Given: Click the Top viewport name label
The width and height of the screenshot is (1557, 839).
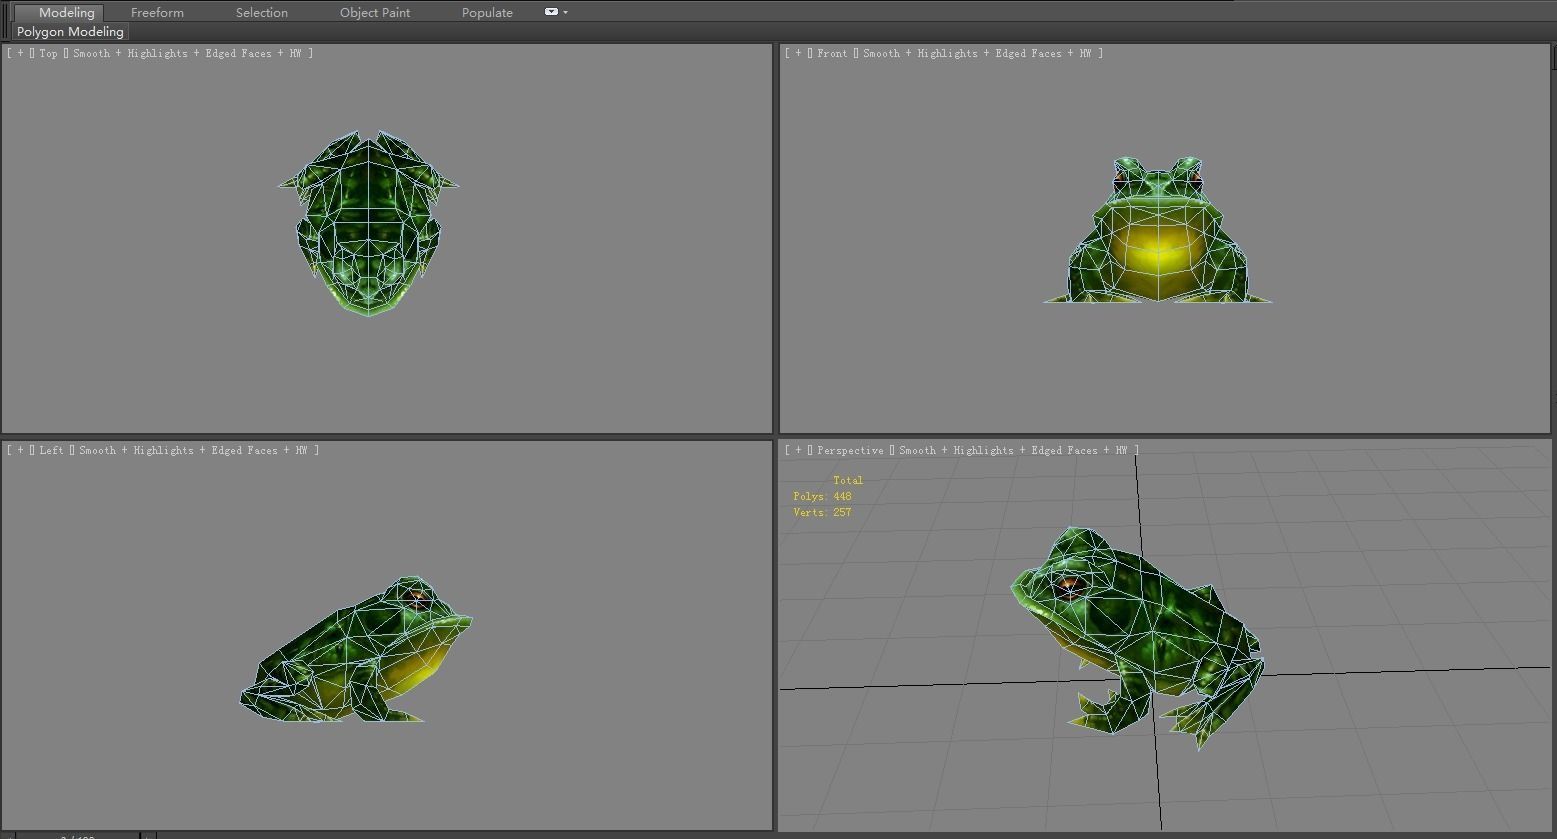Looking at the screenshot, I should [x=49, y=53].
